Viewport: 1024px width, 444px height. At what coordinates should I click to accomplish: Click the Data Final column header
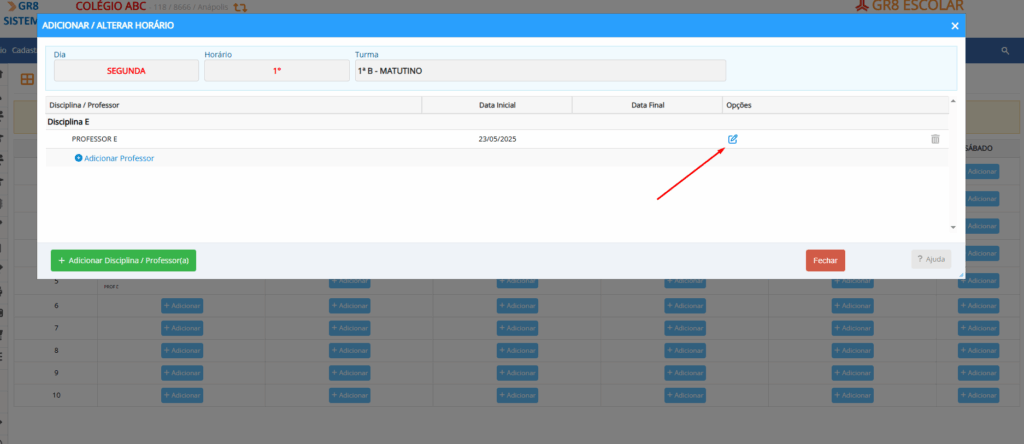(647, 105)
